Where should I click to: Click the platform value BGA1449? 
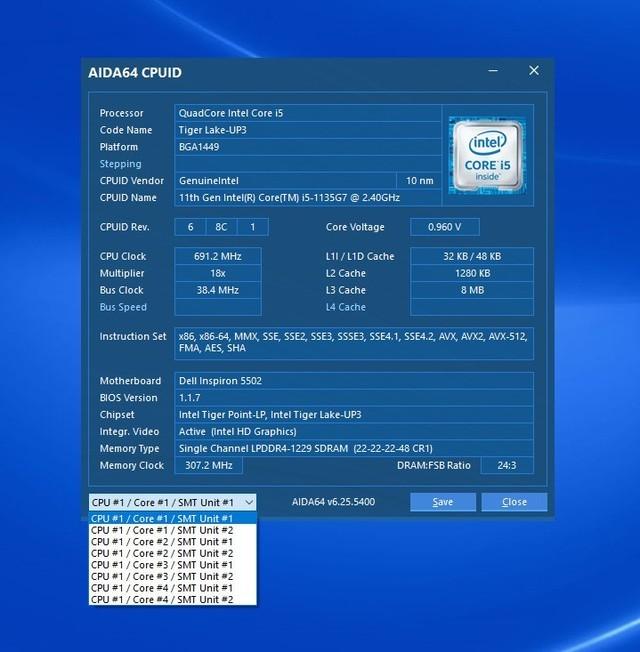click(308, 147)
